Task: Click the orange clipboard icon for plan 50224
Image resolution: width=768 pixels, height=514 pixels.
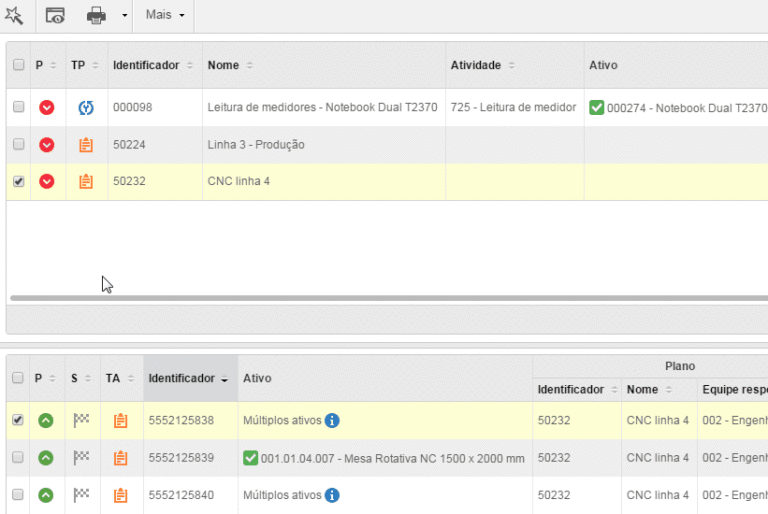Action: pos(86,145)
